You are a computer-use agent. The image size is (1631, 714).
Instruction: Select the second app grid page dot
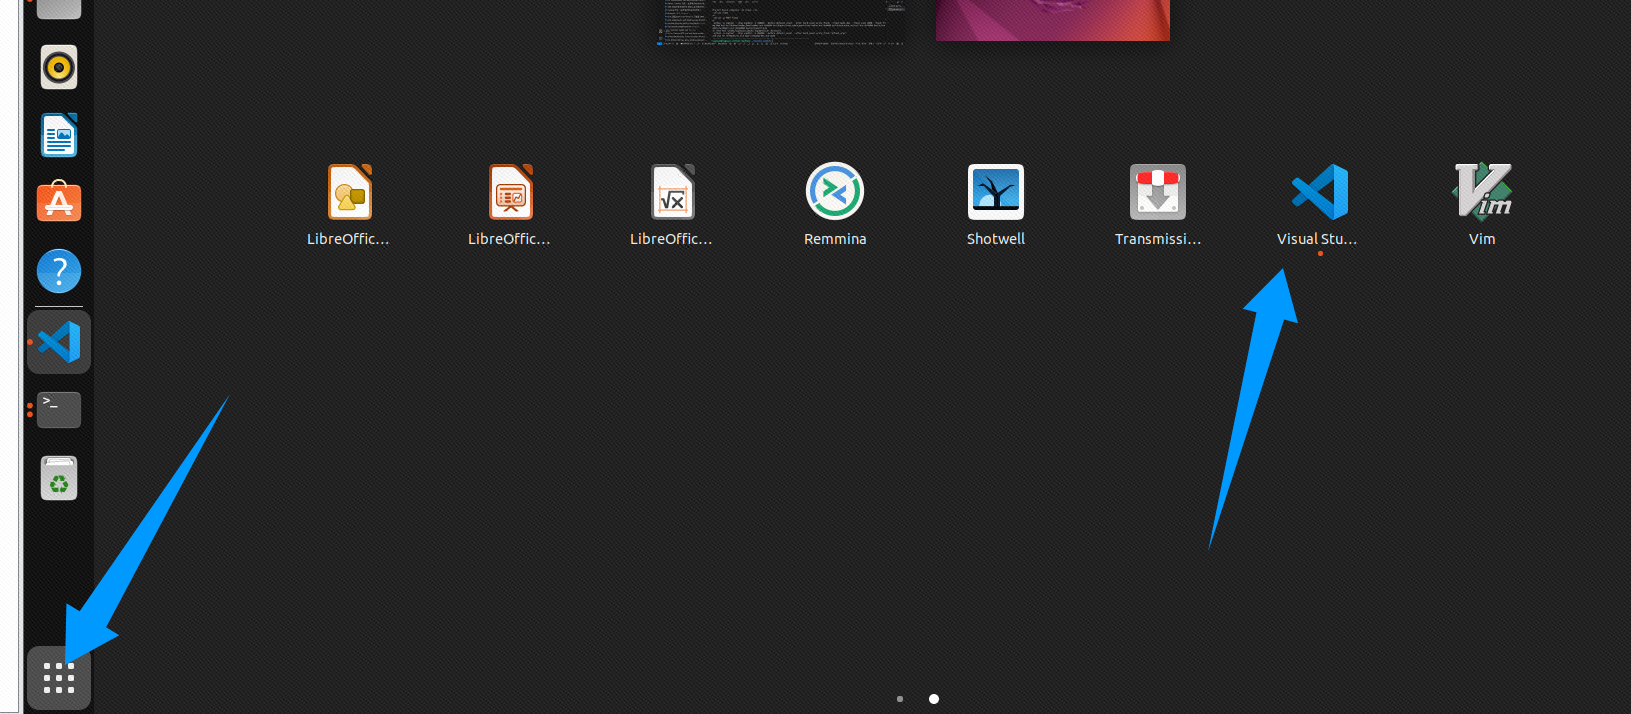pyautogui.click(x=934, y=699)
